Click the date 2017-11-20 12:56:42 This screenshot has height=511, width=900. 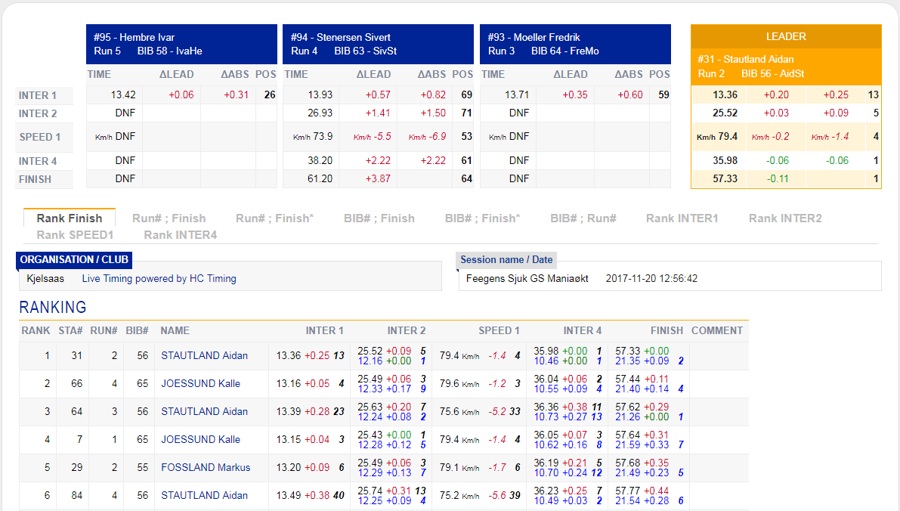point(651,278)
